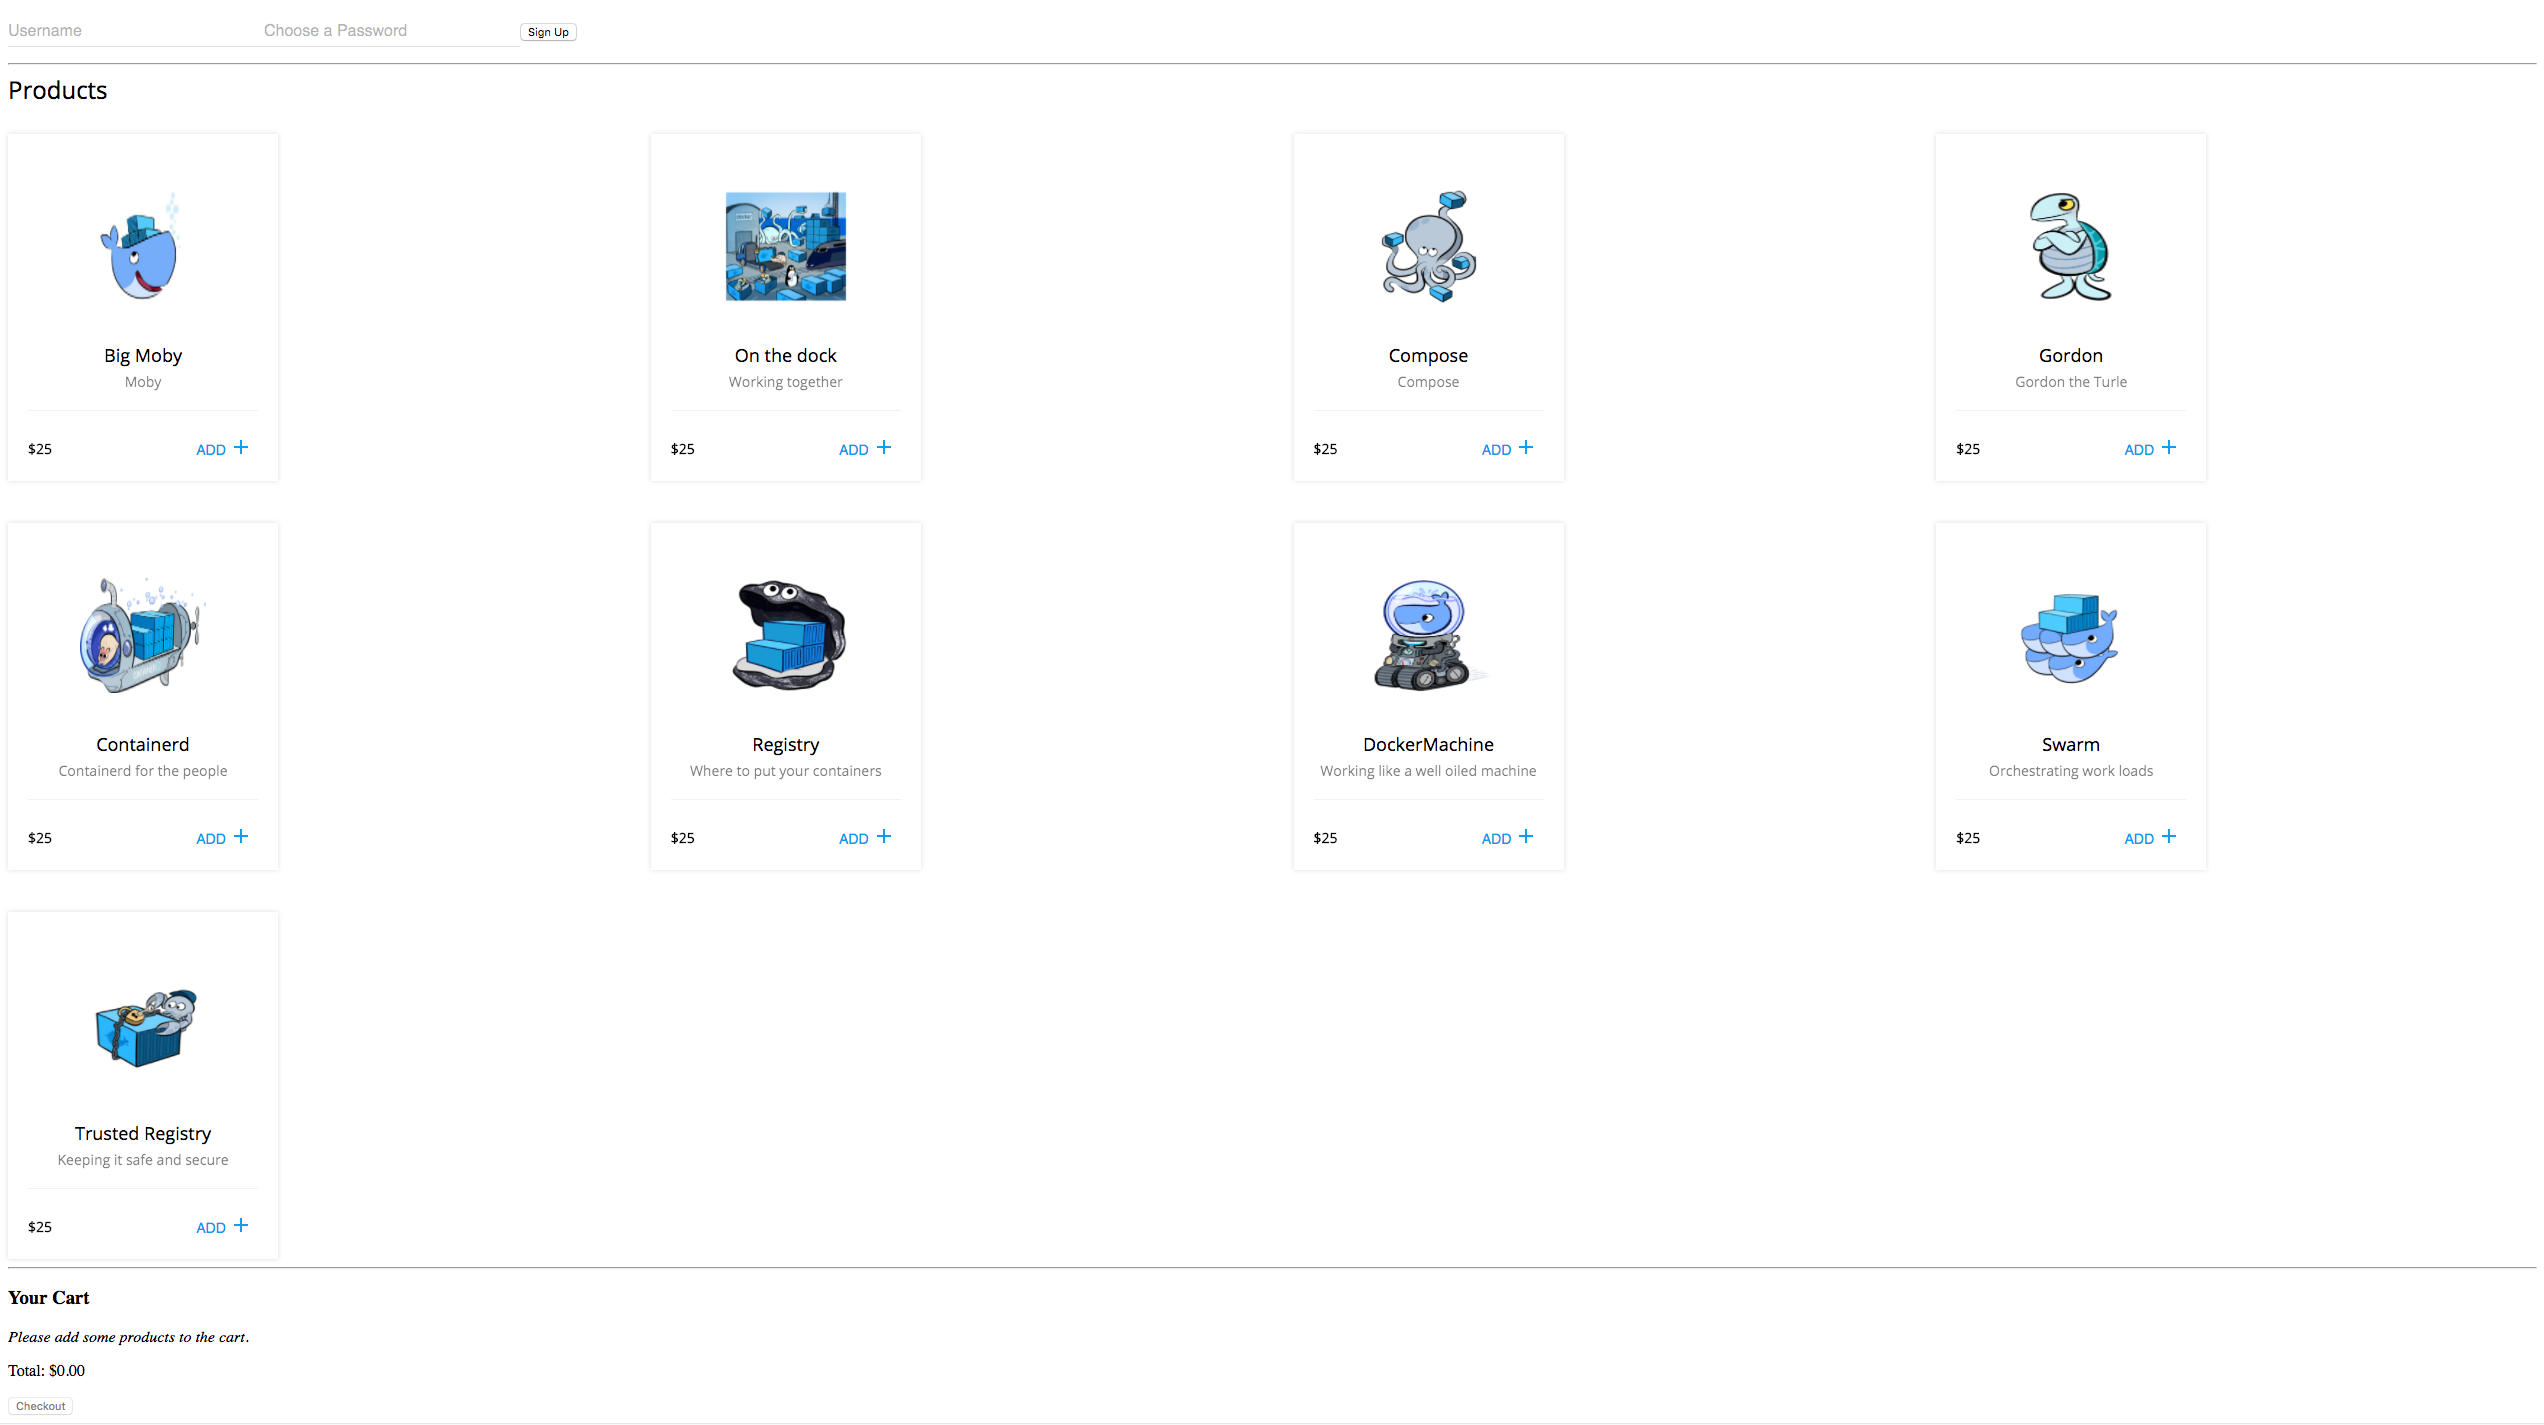Click the On the dock photo

785,246
